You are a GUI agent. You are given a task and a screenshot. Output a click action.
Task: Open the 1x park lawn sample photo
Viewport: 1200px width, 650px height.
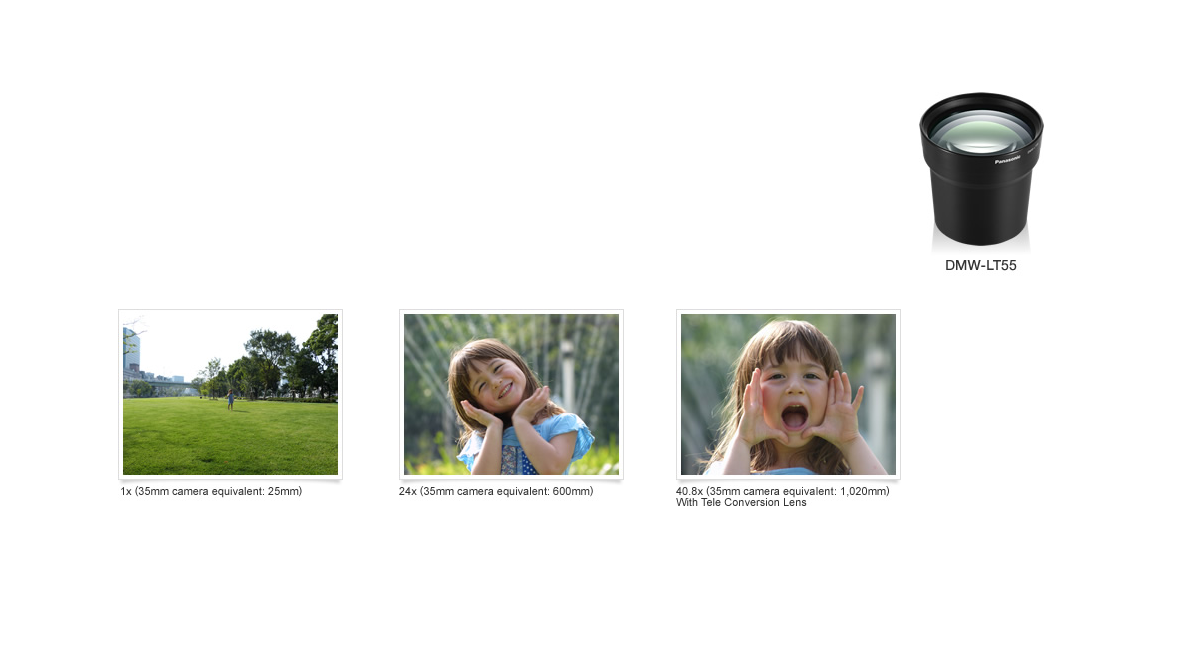tap(230, 394)
